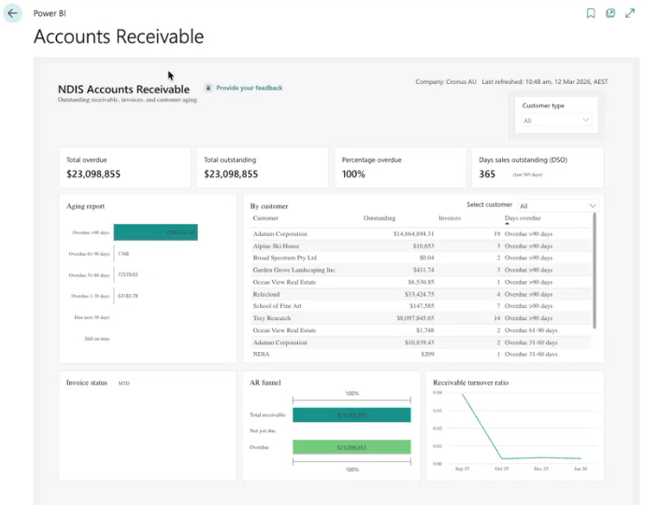The height and width of the screenshot is (505, 645).
Task: Sort by Customer column header
Action: click(266, 218)
